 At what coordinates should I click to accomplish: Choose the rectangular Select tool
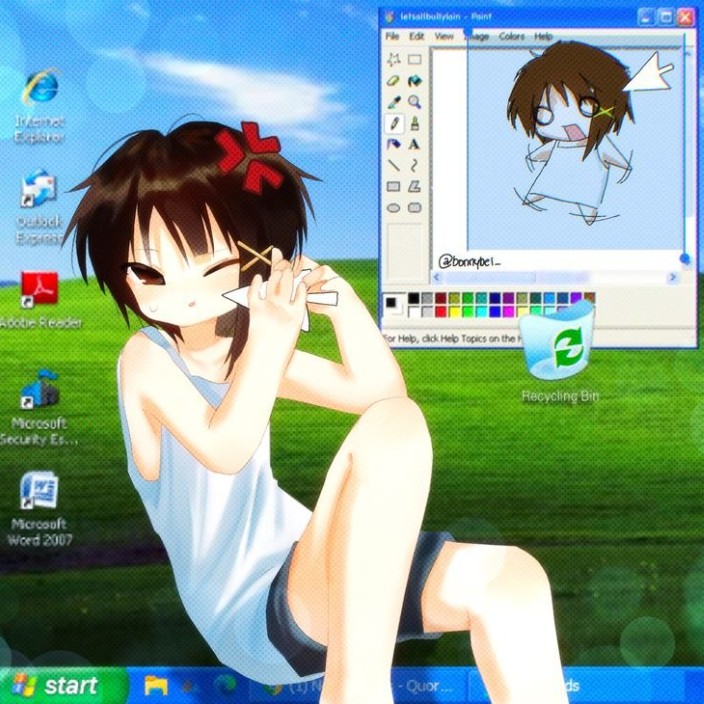tap(414, 60)
